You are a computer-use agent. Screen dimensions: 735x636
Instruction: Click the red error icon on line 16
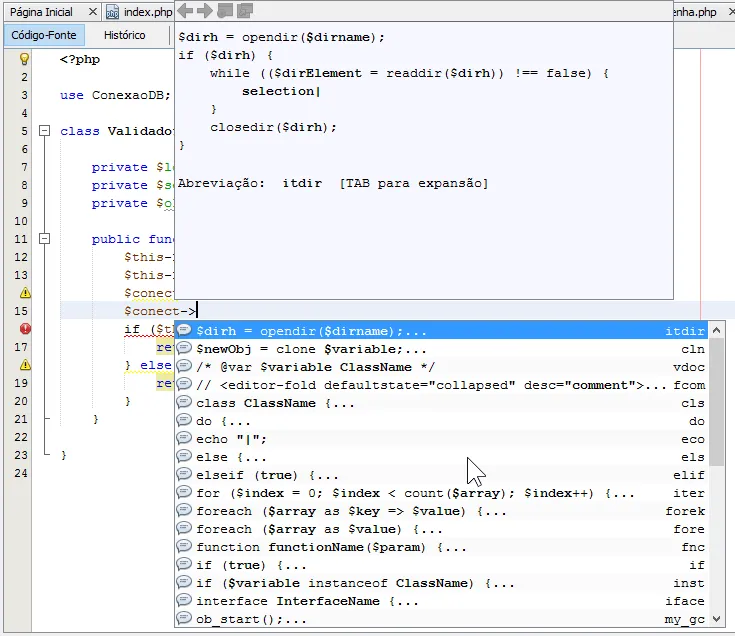(26, 329)
